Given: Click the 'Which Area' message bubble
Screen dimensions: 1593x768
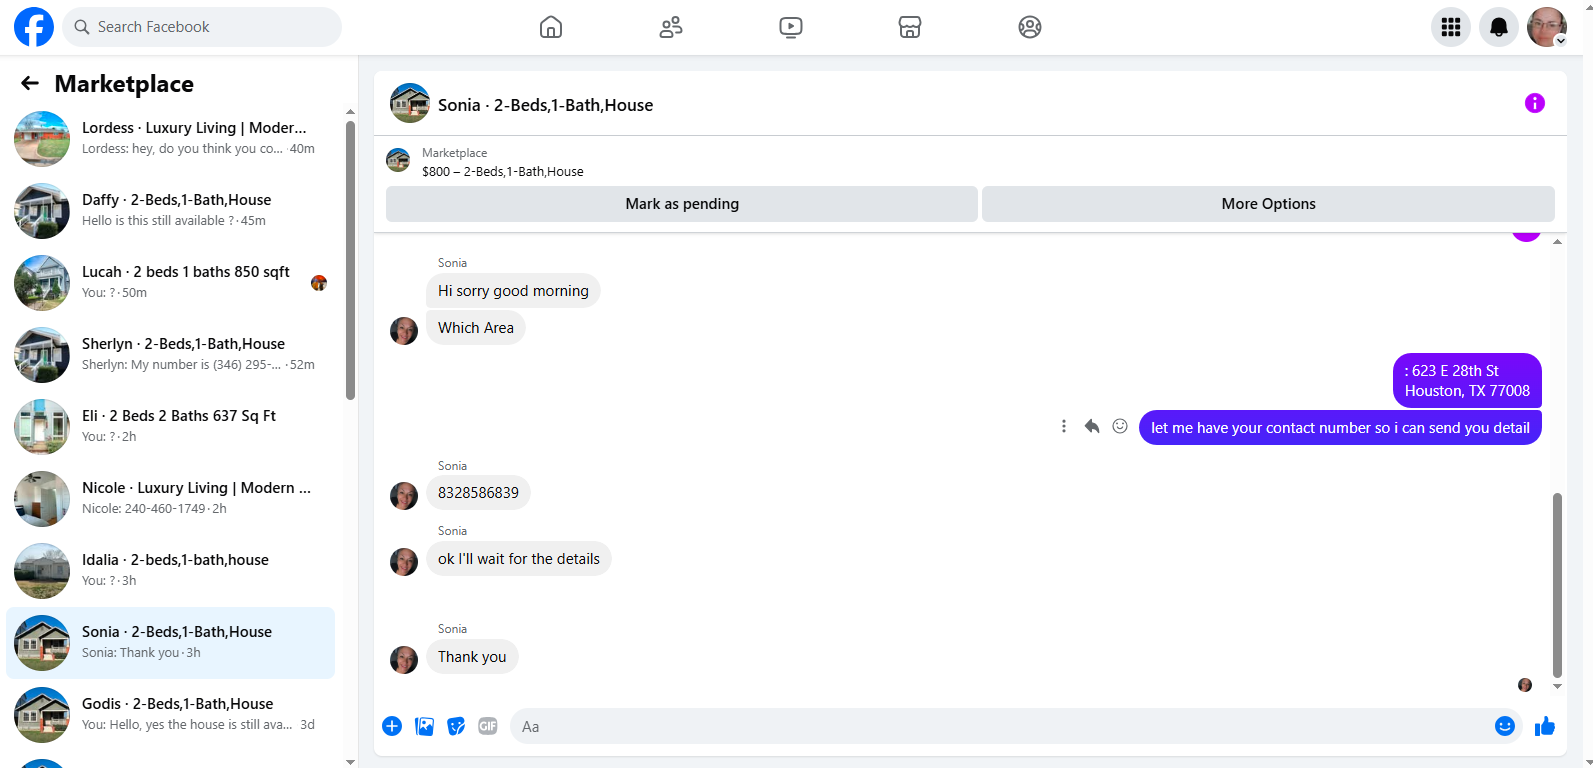Looking at the screenshot, I should (476, 328).
